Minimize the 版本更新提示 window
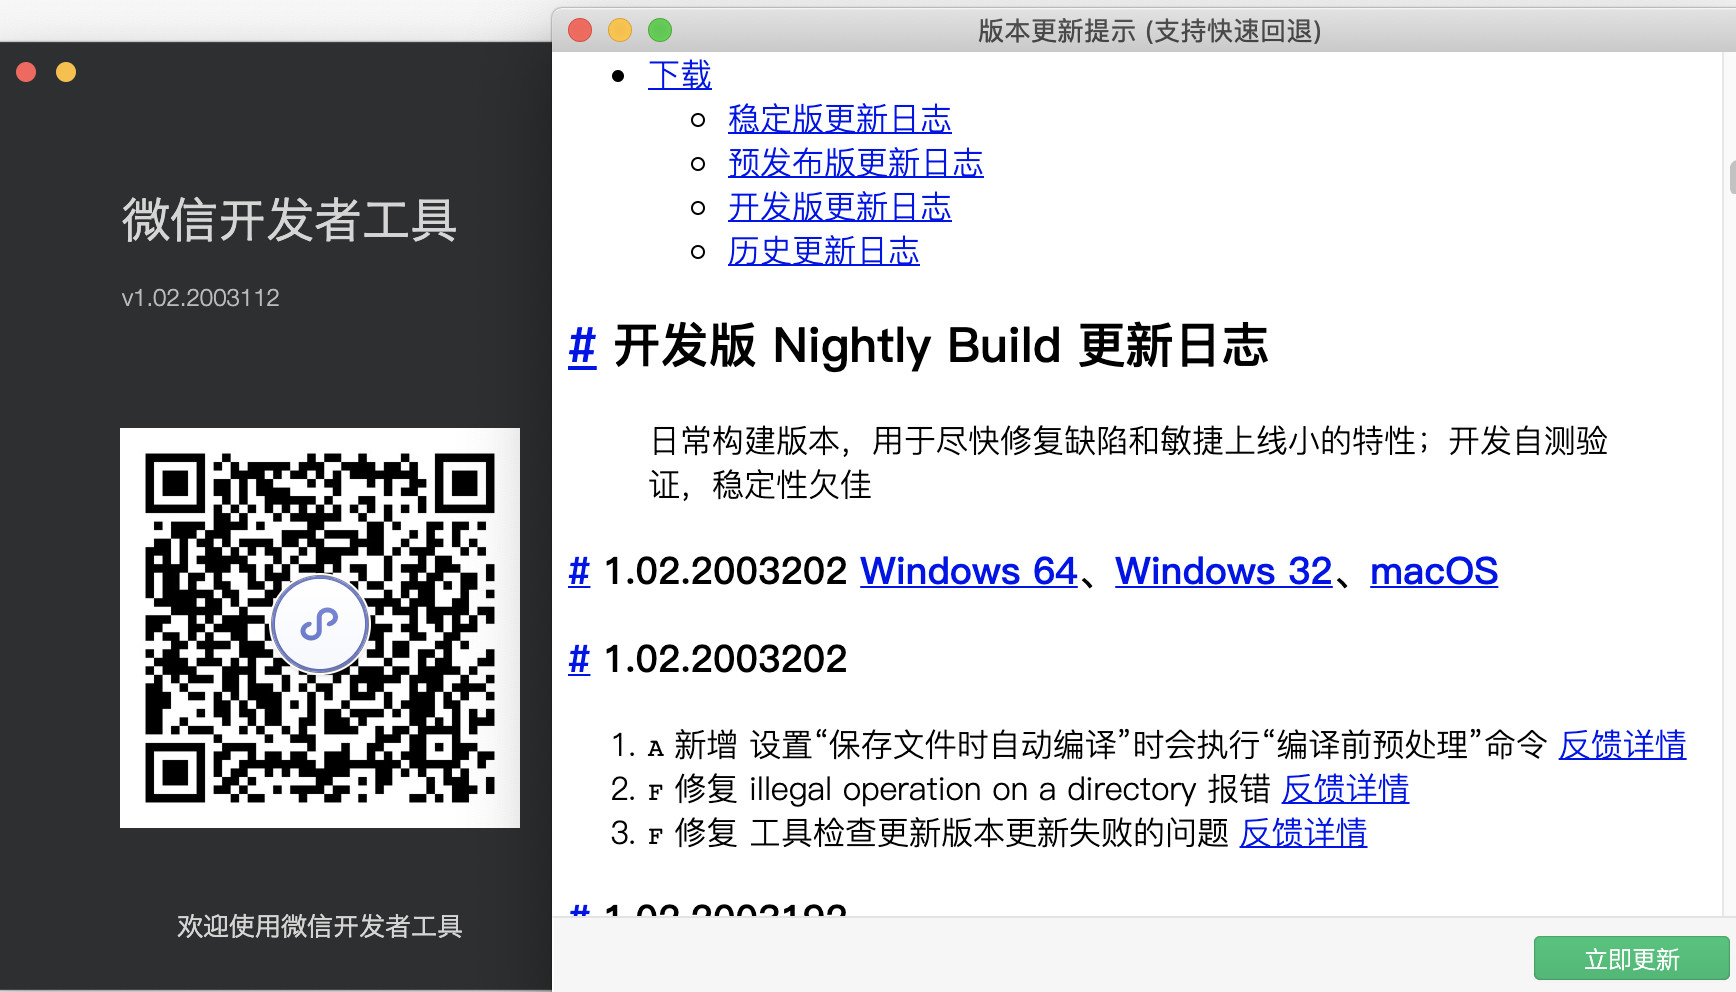Image resolution: width=1736 pixels, height=992 pixels. tap(620, 30)
